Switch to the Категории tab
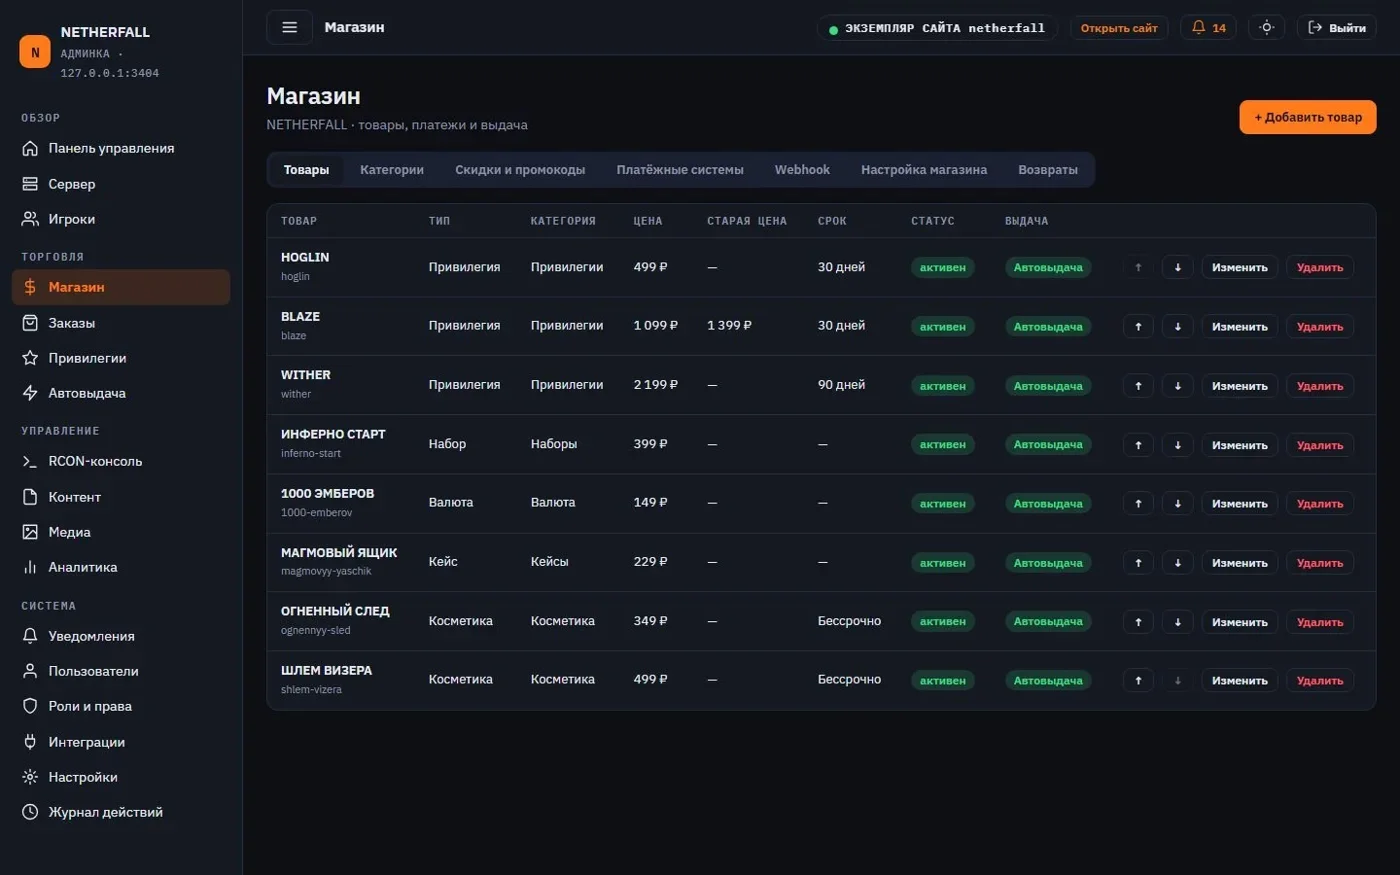The image size is (1400, 875). (x=392, y=170)
